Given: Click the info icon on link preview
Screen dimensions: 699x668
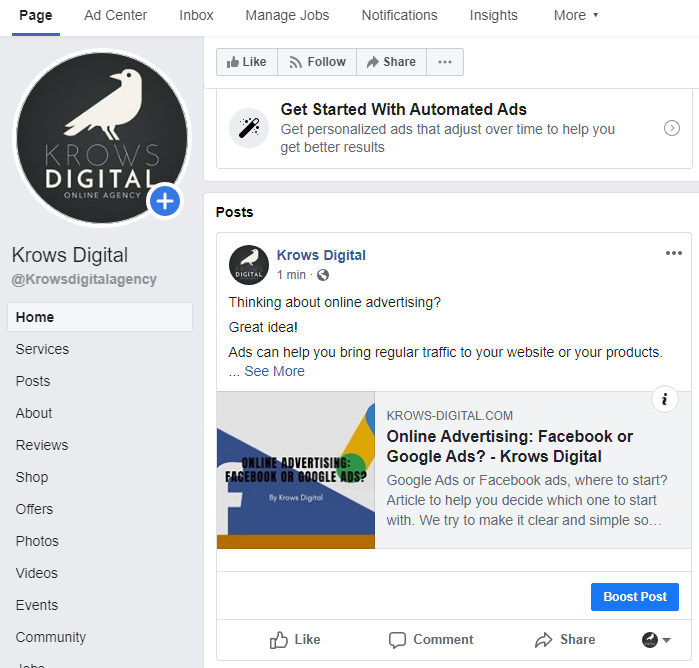Looking at the screenshot, I should click(x=665, y=399).
